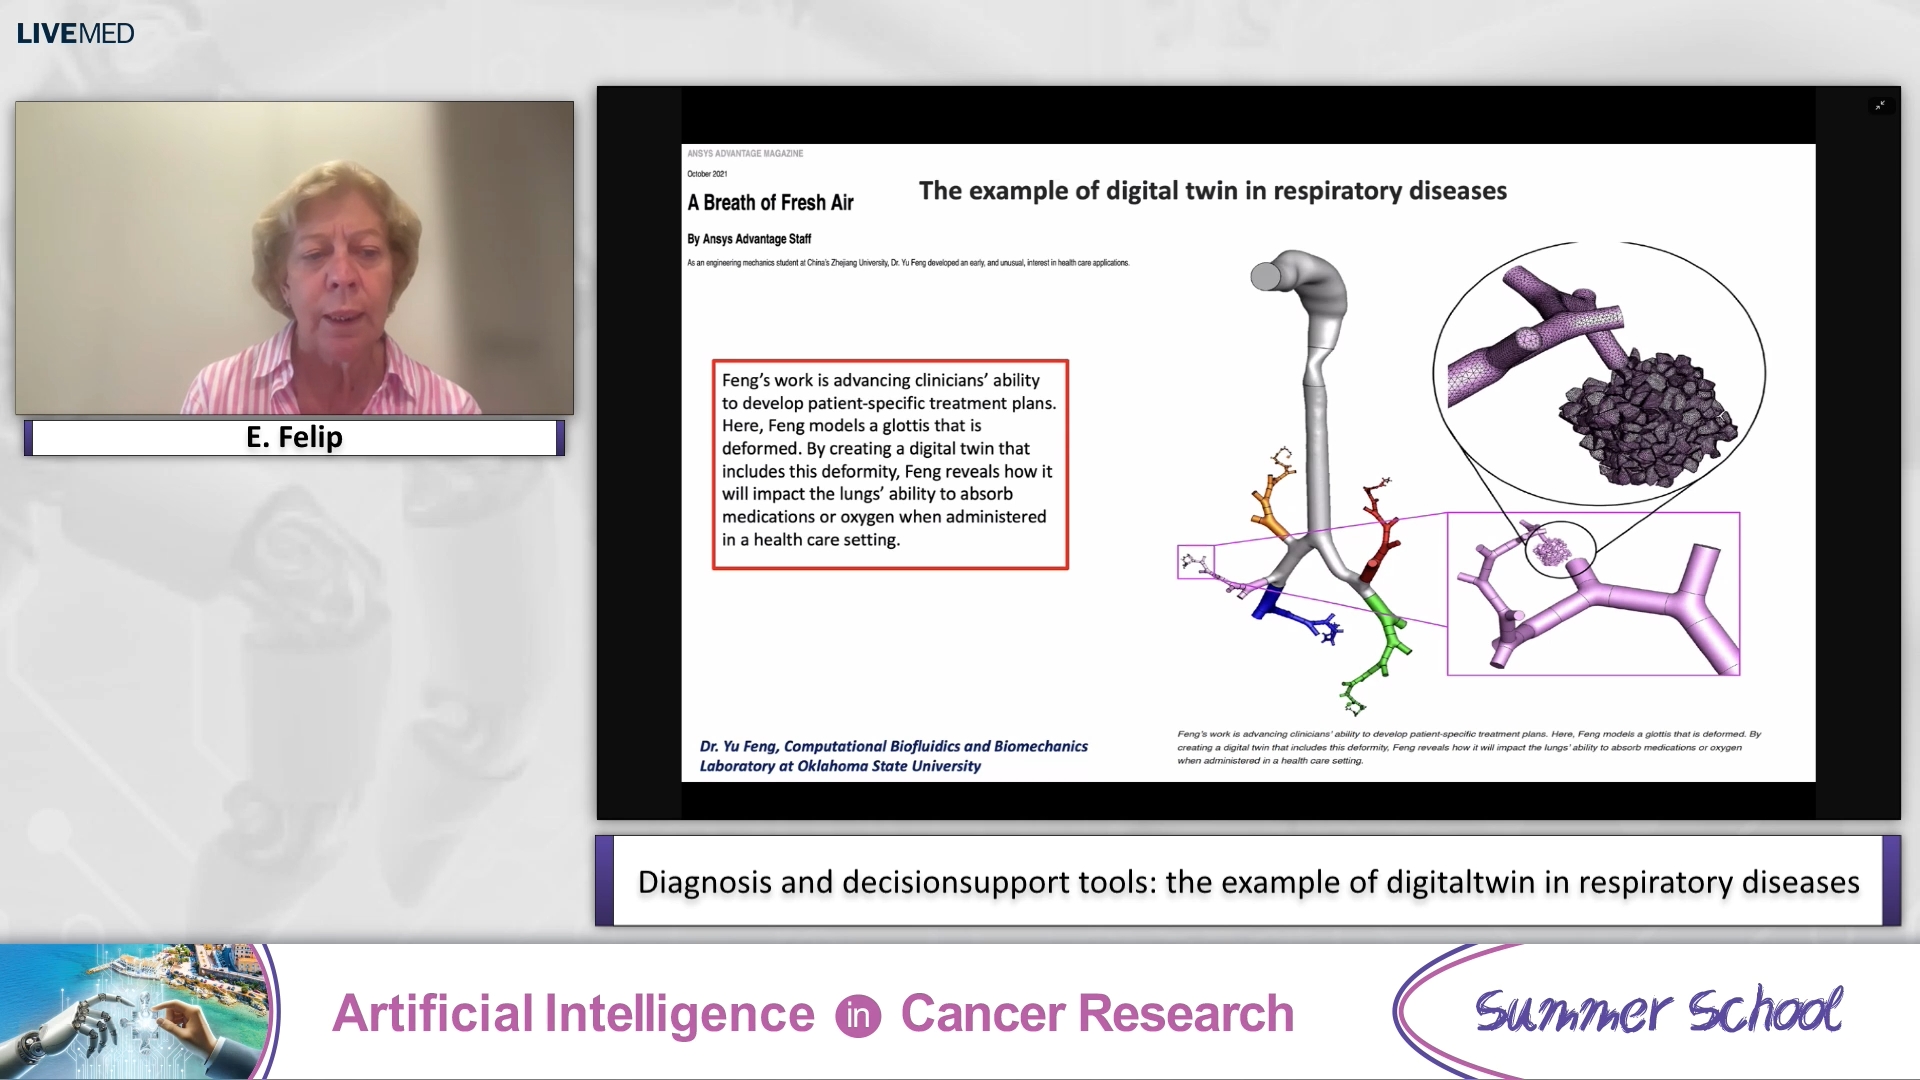Click Dr. Yu Feng laboratory credit link

tap(894, 755)
